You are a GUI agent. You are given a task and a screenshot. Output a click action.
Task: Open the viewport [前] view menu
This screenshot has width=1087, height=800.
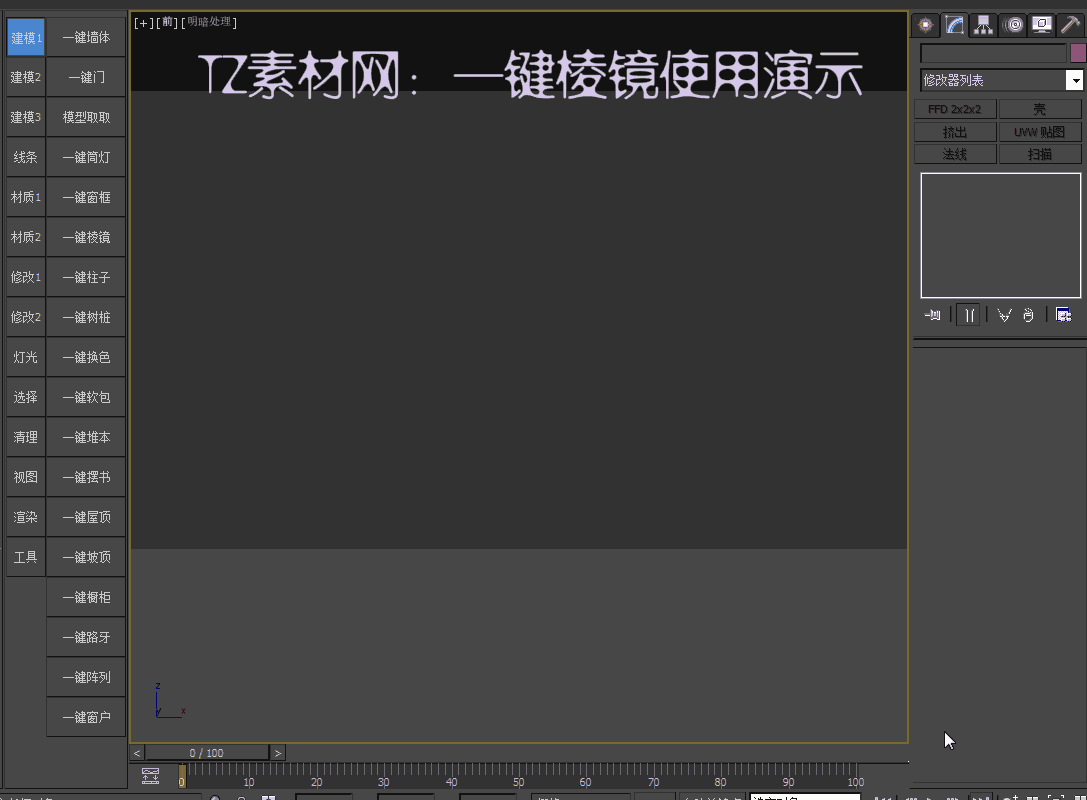[x=167, y=23]
